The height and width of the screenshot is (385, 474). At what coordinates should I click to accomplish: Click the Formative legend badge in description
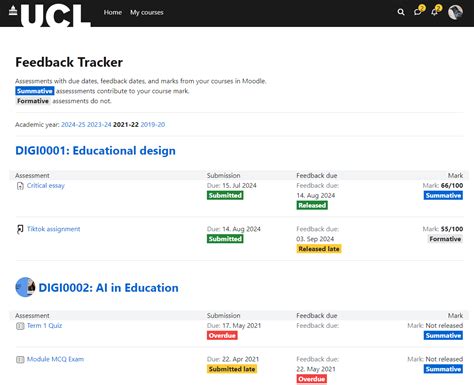(x=33, y=101)
